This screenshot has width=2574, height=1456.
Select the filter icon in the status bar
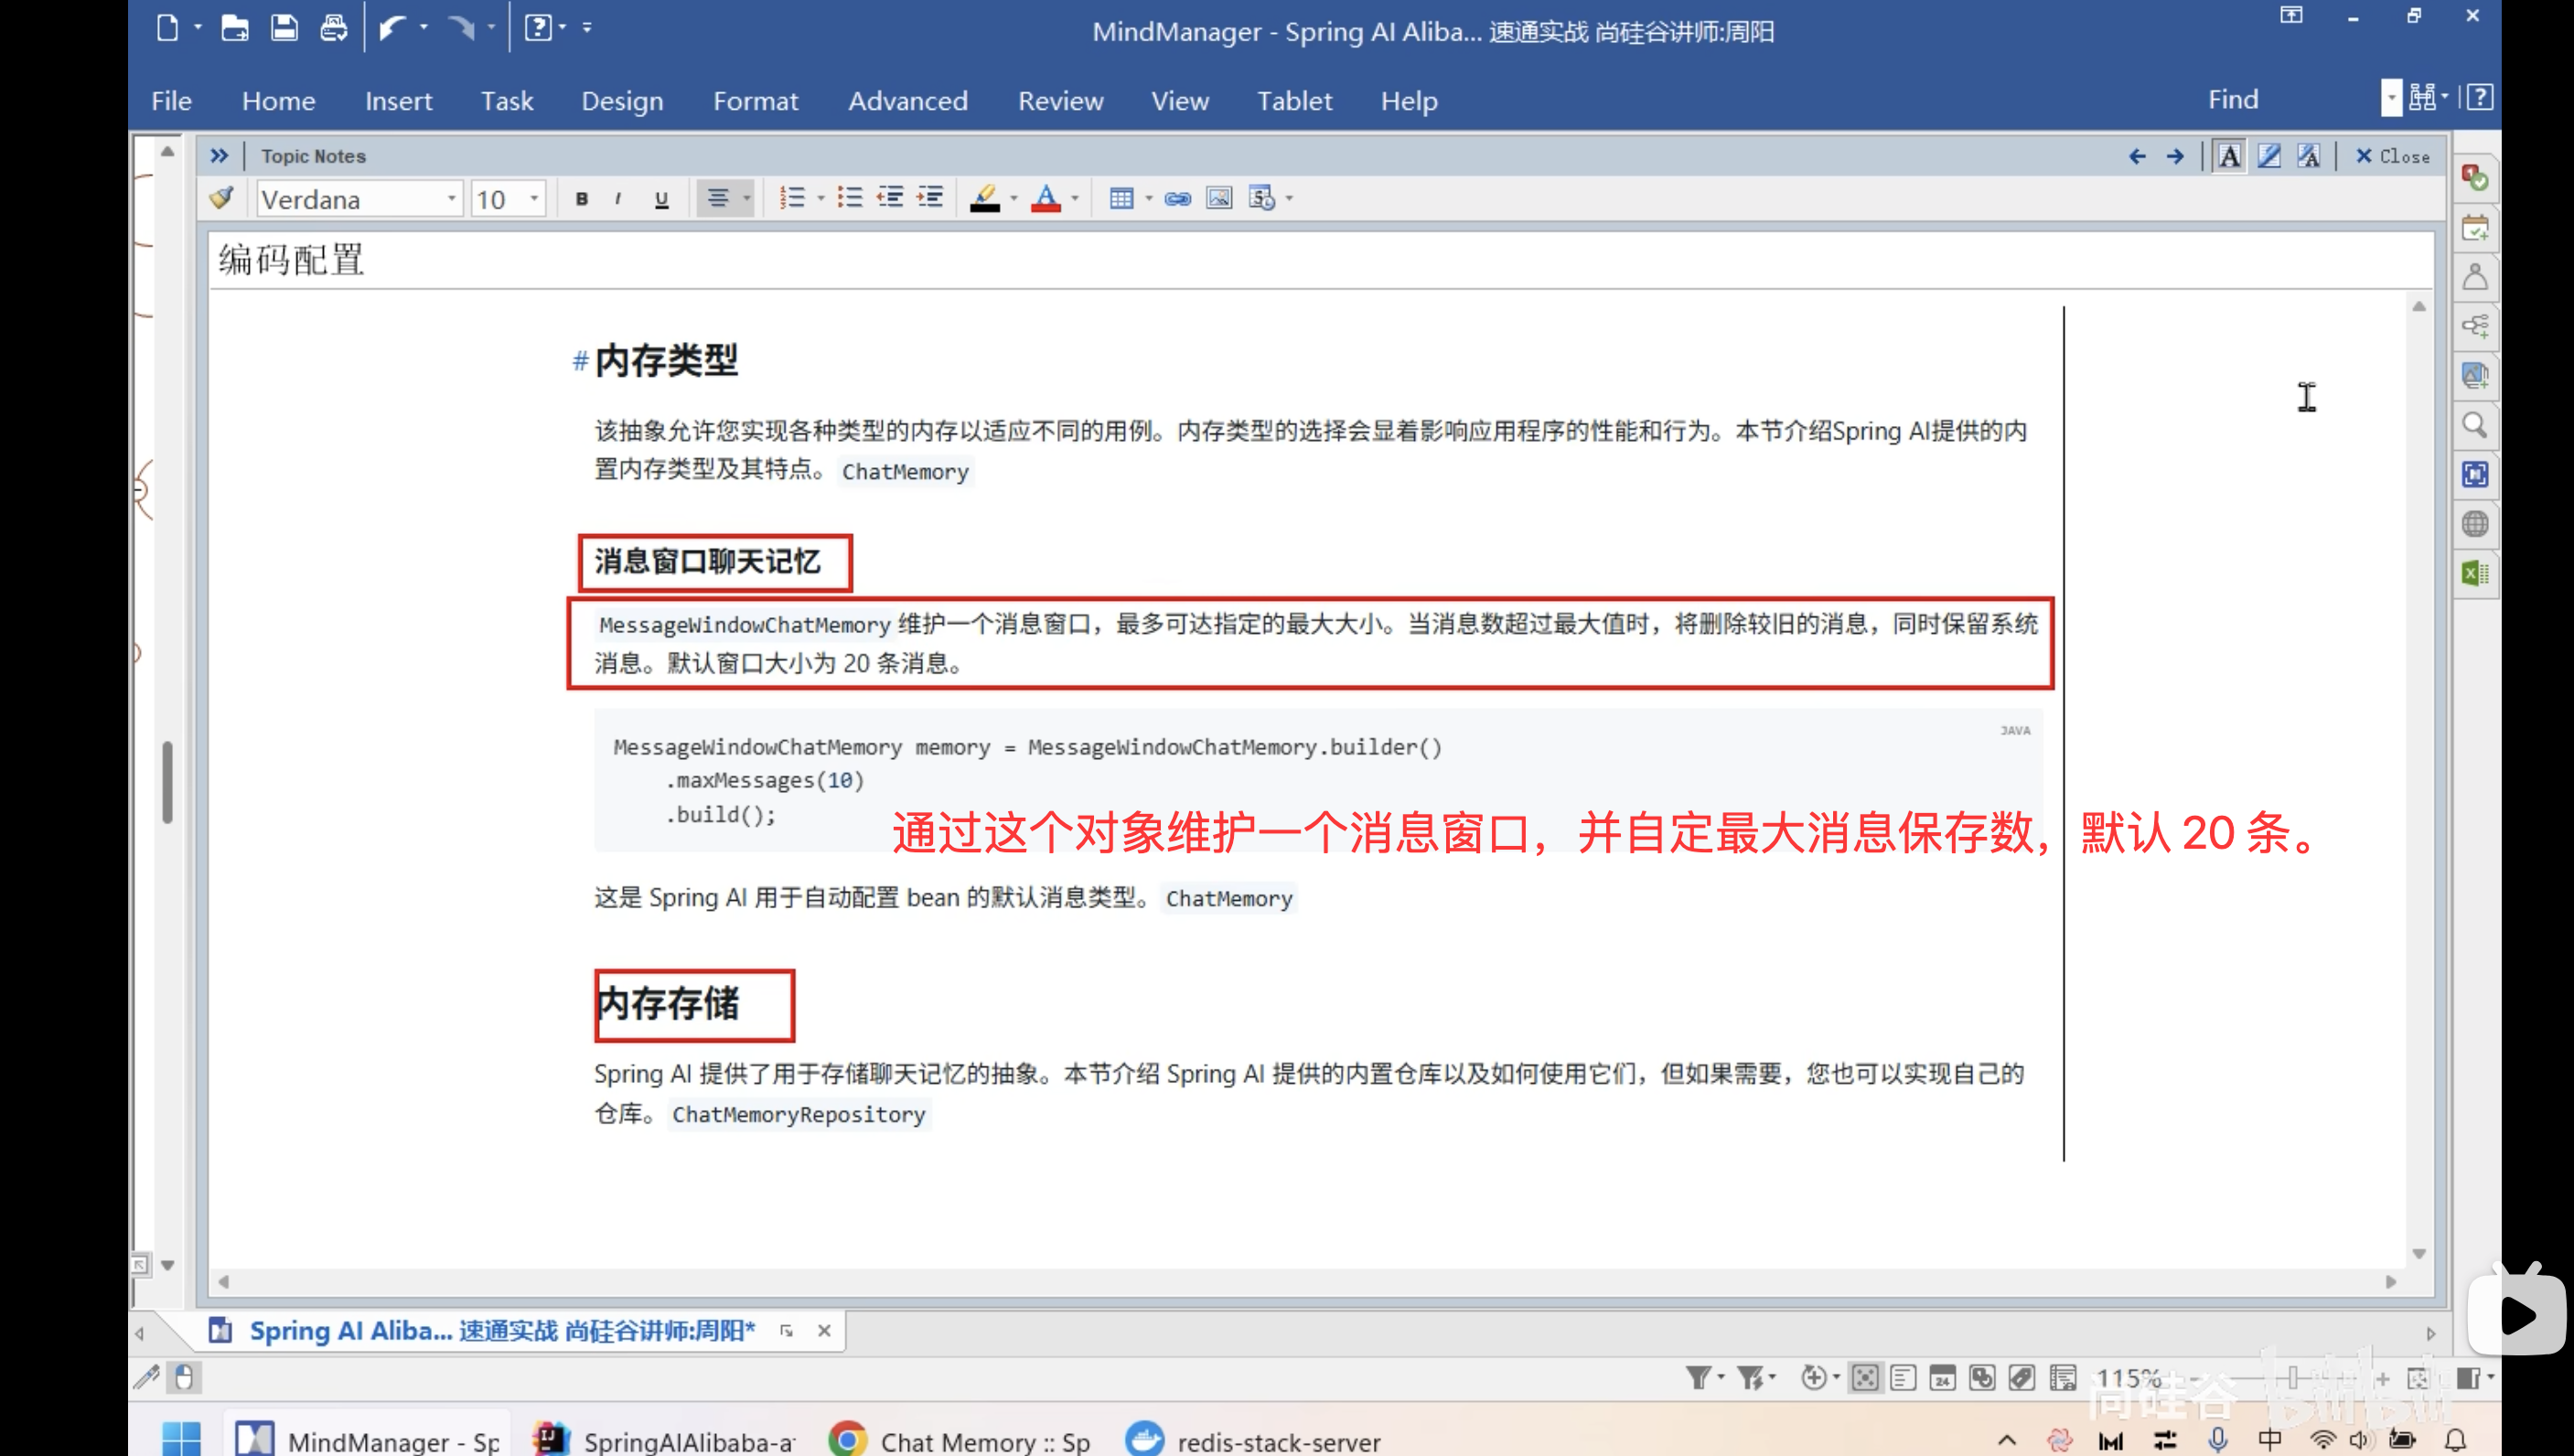coord(1699,1376)
